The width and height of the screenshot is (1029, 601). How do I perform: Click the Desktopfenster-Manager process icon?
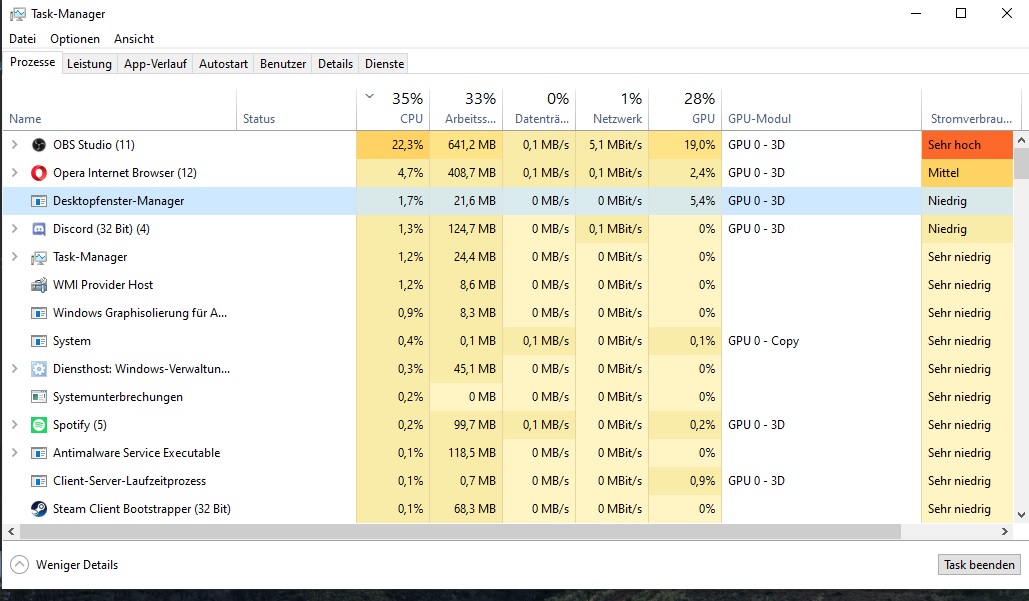point(39,201)
